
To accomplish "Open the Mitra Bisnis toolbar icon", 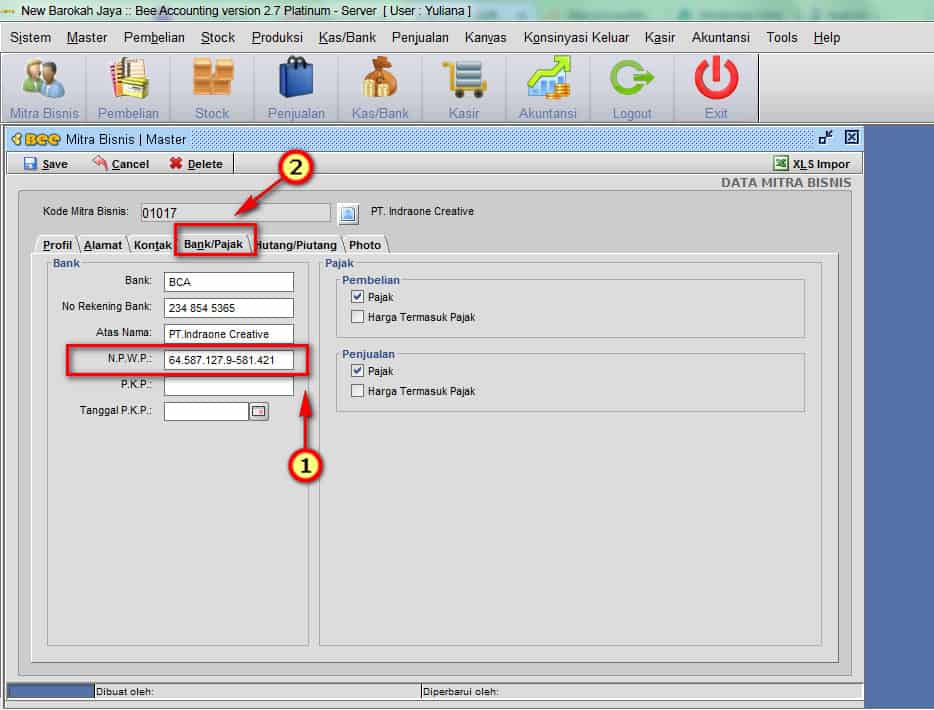I will pos(44,88).
